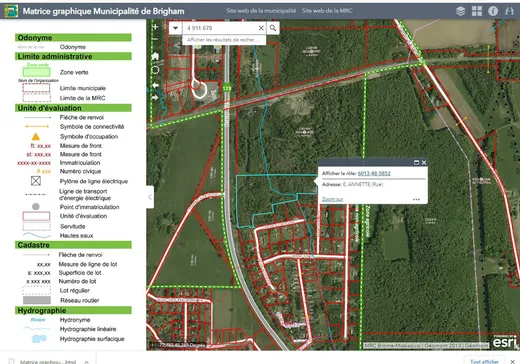
Task: Open the info about widget
Action: (x=493, y=11)
